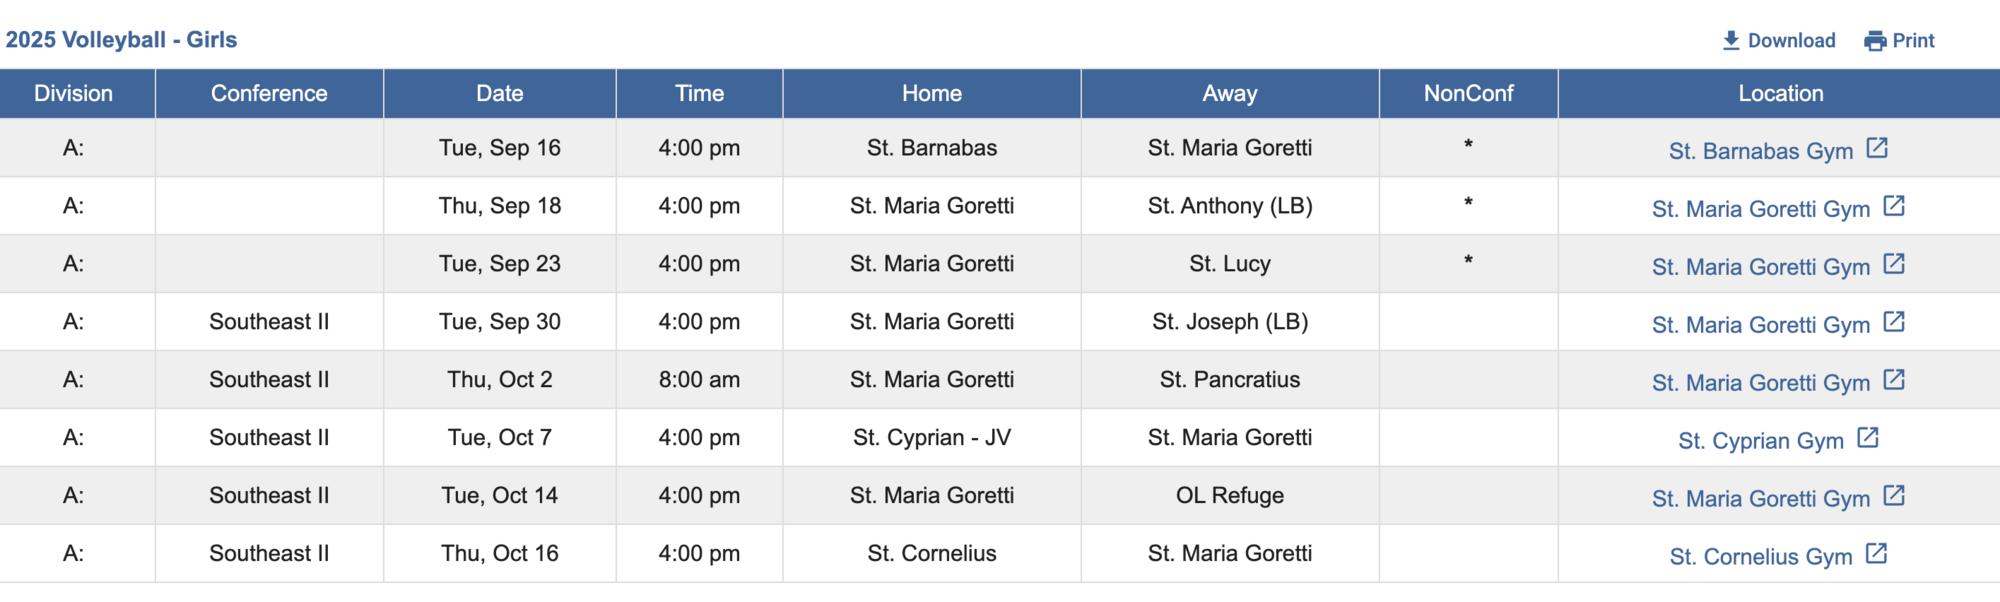Click the NonConf column header
This screenshot has height=602, width=2000.
1469,94
